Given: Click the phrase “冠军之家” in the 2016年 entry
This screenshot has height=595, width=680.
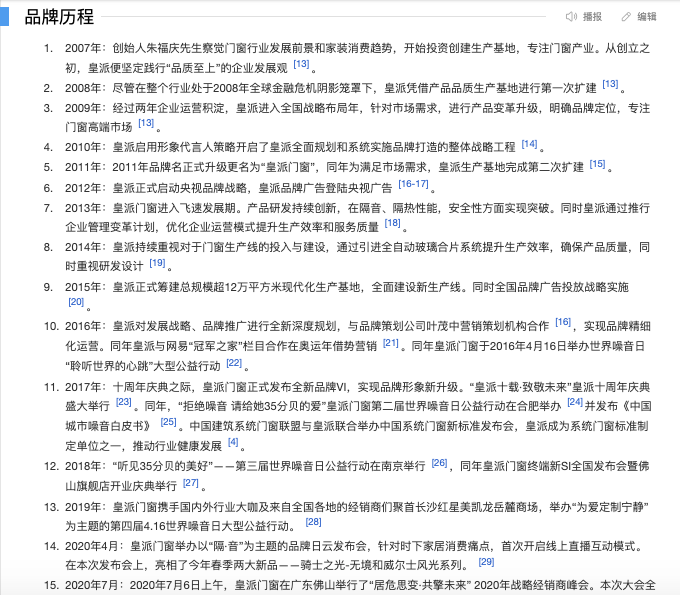Looking at the screenshot, I should coord(215,346).
